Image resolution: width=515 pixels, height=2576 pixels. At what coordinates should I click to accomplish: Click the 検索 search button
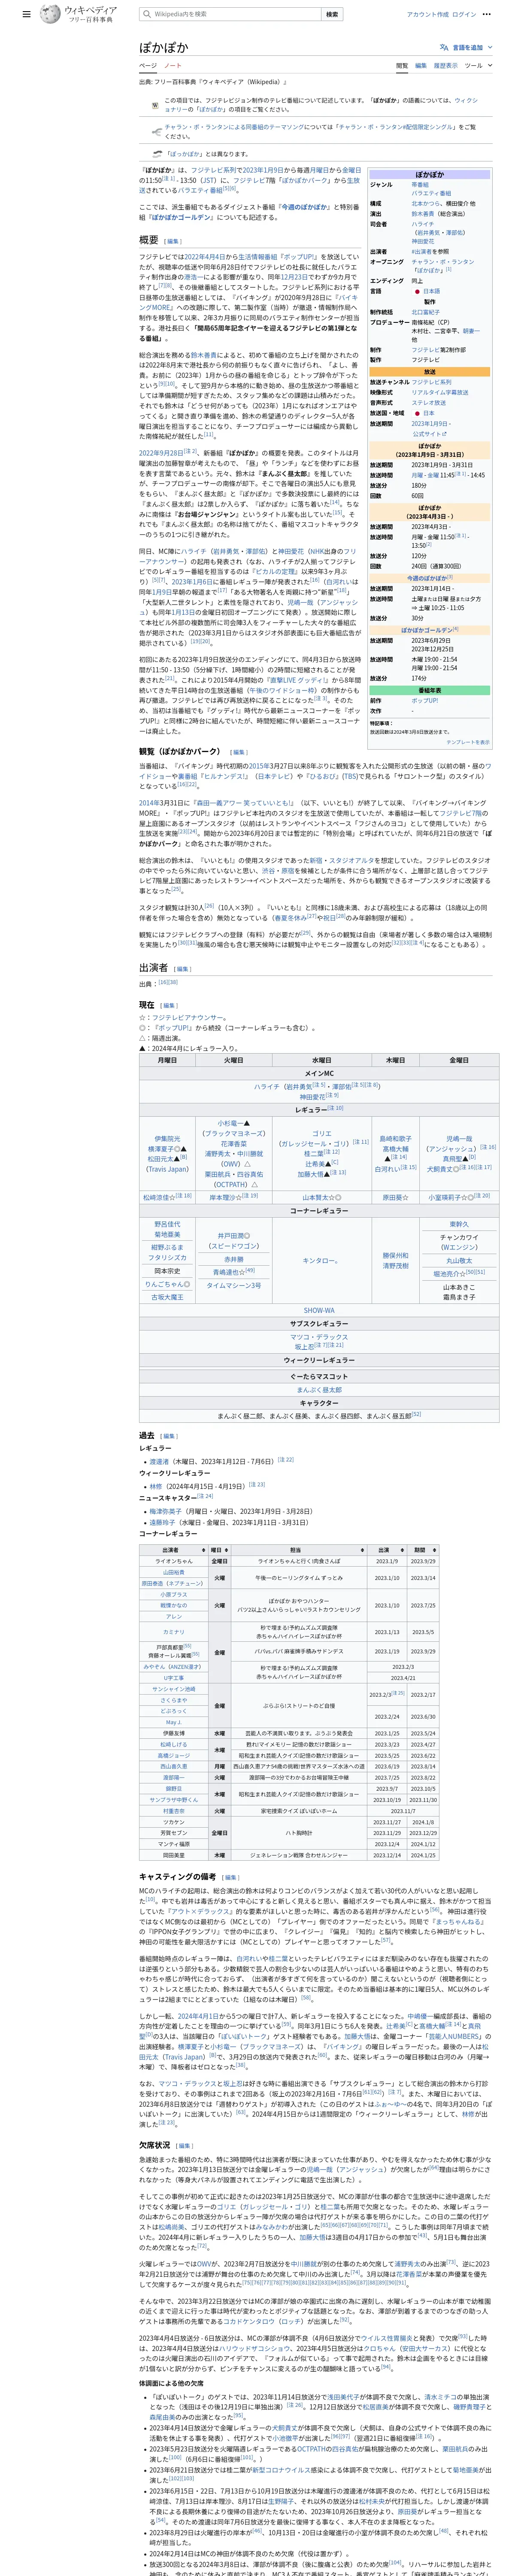pos(332,14)
